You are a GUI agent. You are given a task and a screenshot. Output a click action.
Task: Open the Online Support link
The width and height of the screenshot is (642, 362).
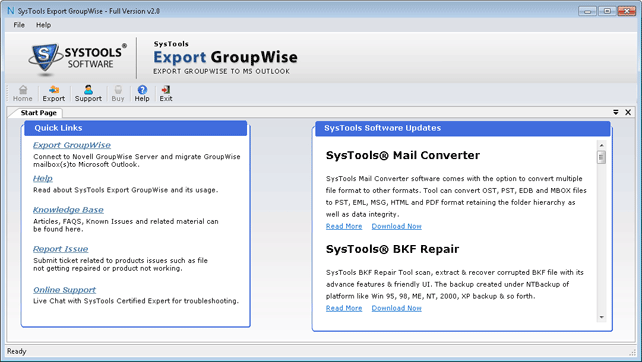pyautogui.click(x=64, y=290)
